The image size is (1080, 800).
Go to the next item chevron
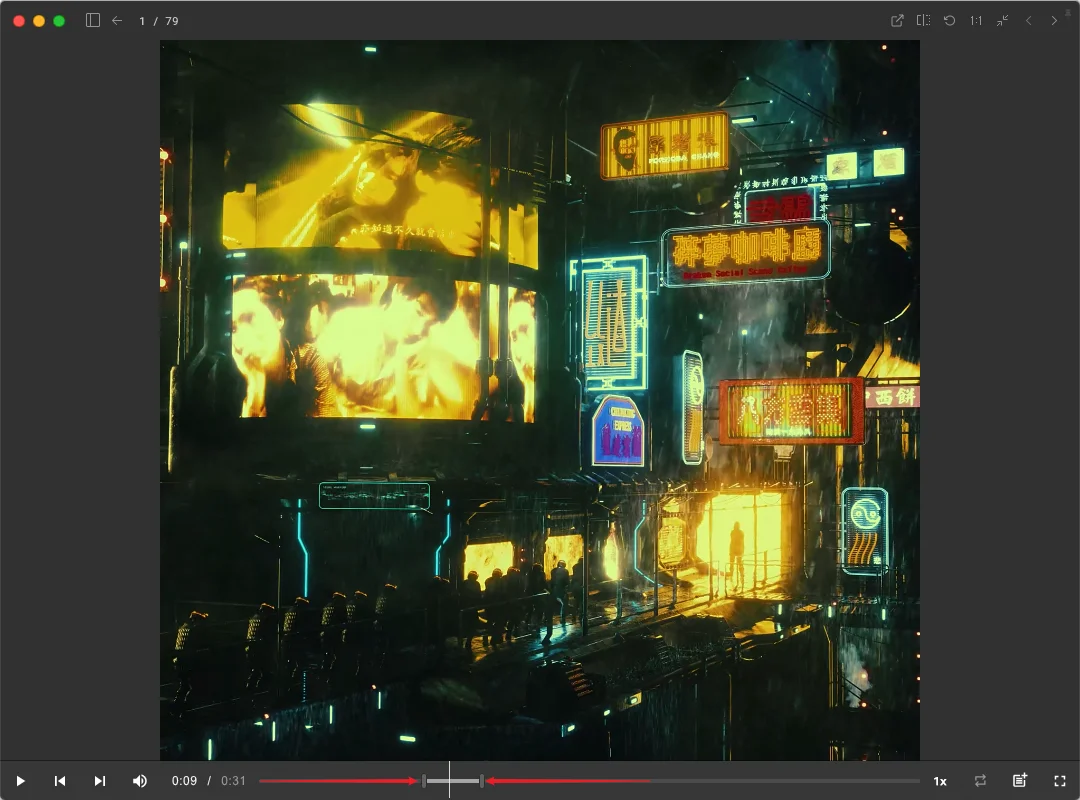click(1054, 20)
